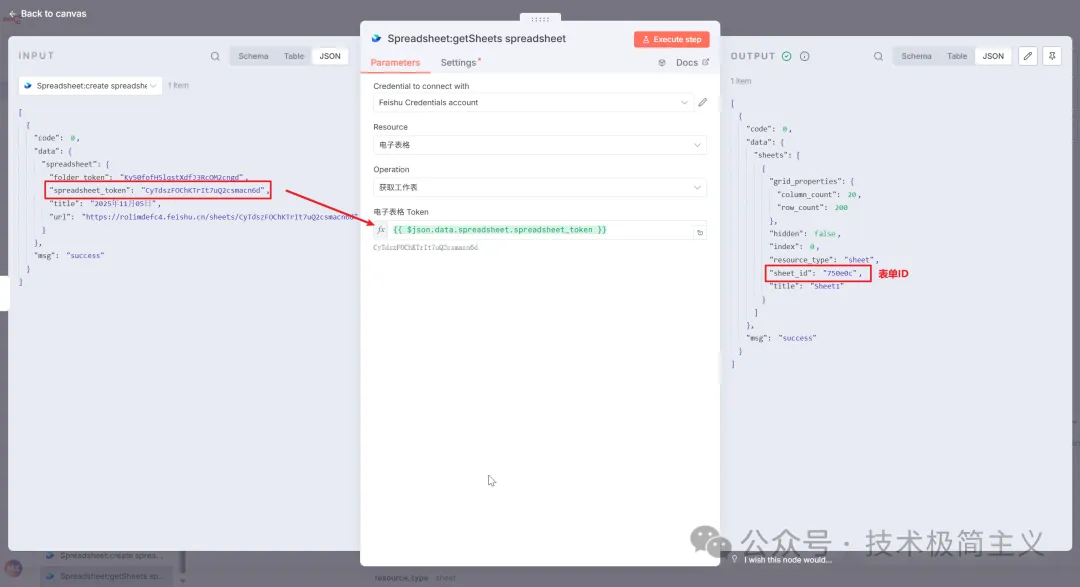The height and width of the screenshot is (587, 1080).
Task: Switch OUTPUT panel to Table view
Action: [x=957, y=56]
